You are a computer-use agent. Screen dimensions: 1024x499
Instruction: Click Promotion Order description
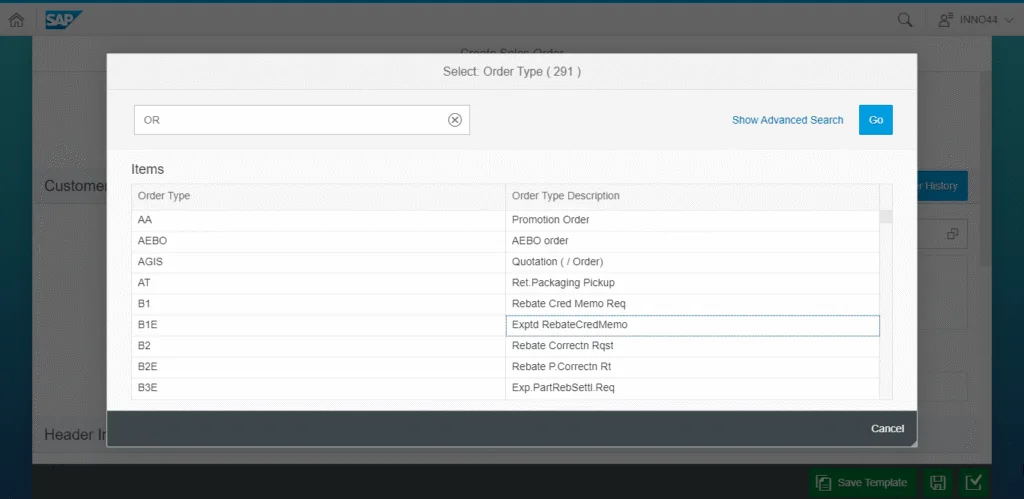coord(551,220)
